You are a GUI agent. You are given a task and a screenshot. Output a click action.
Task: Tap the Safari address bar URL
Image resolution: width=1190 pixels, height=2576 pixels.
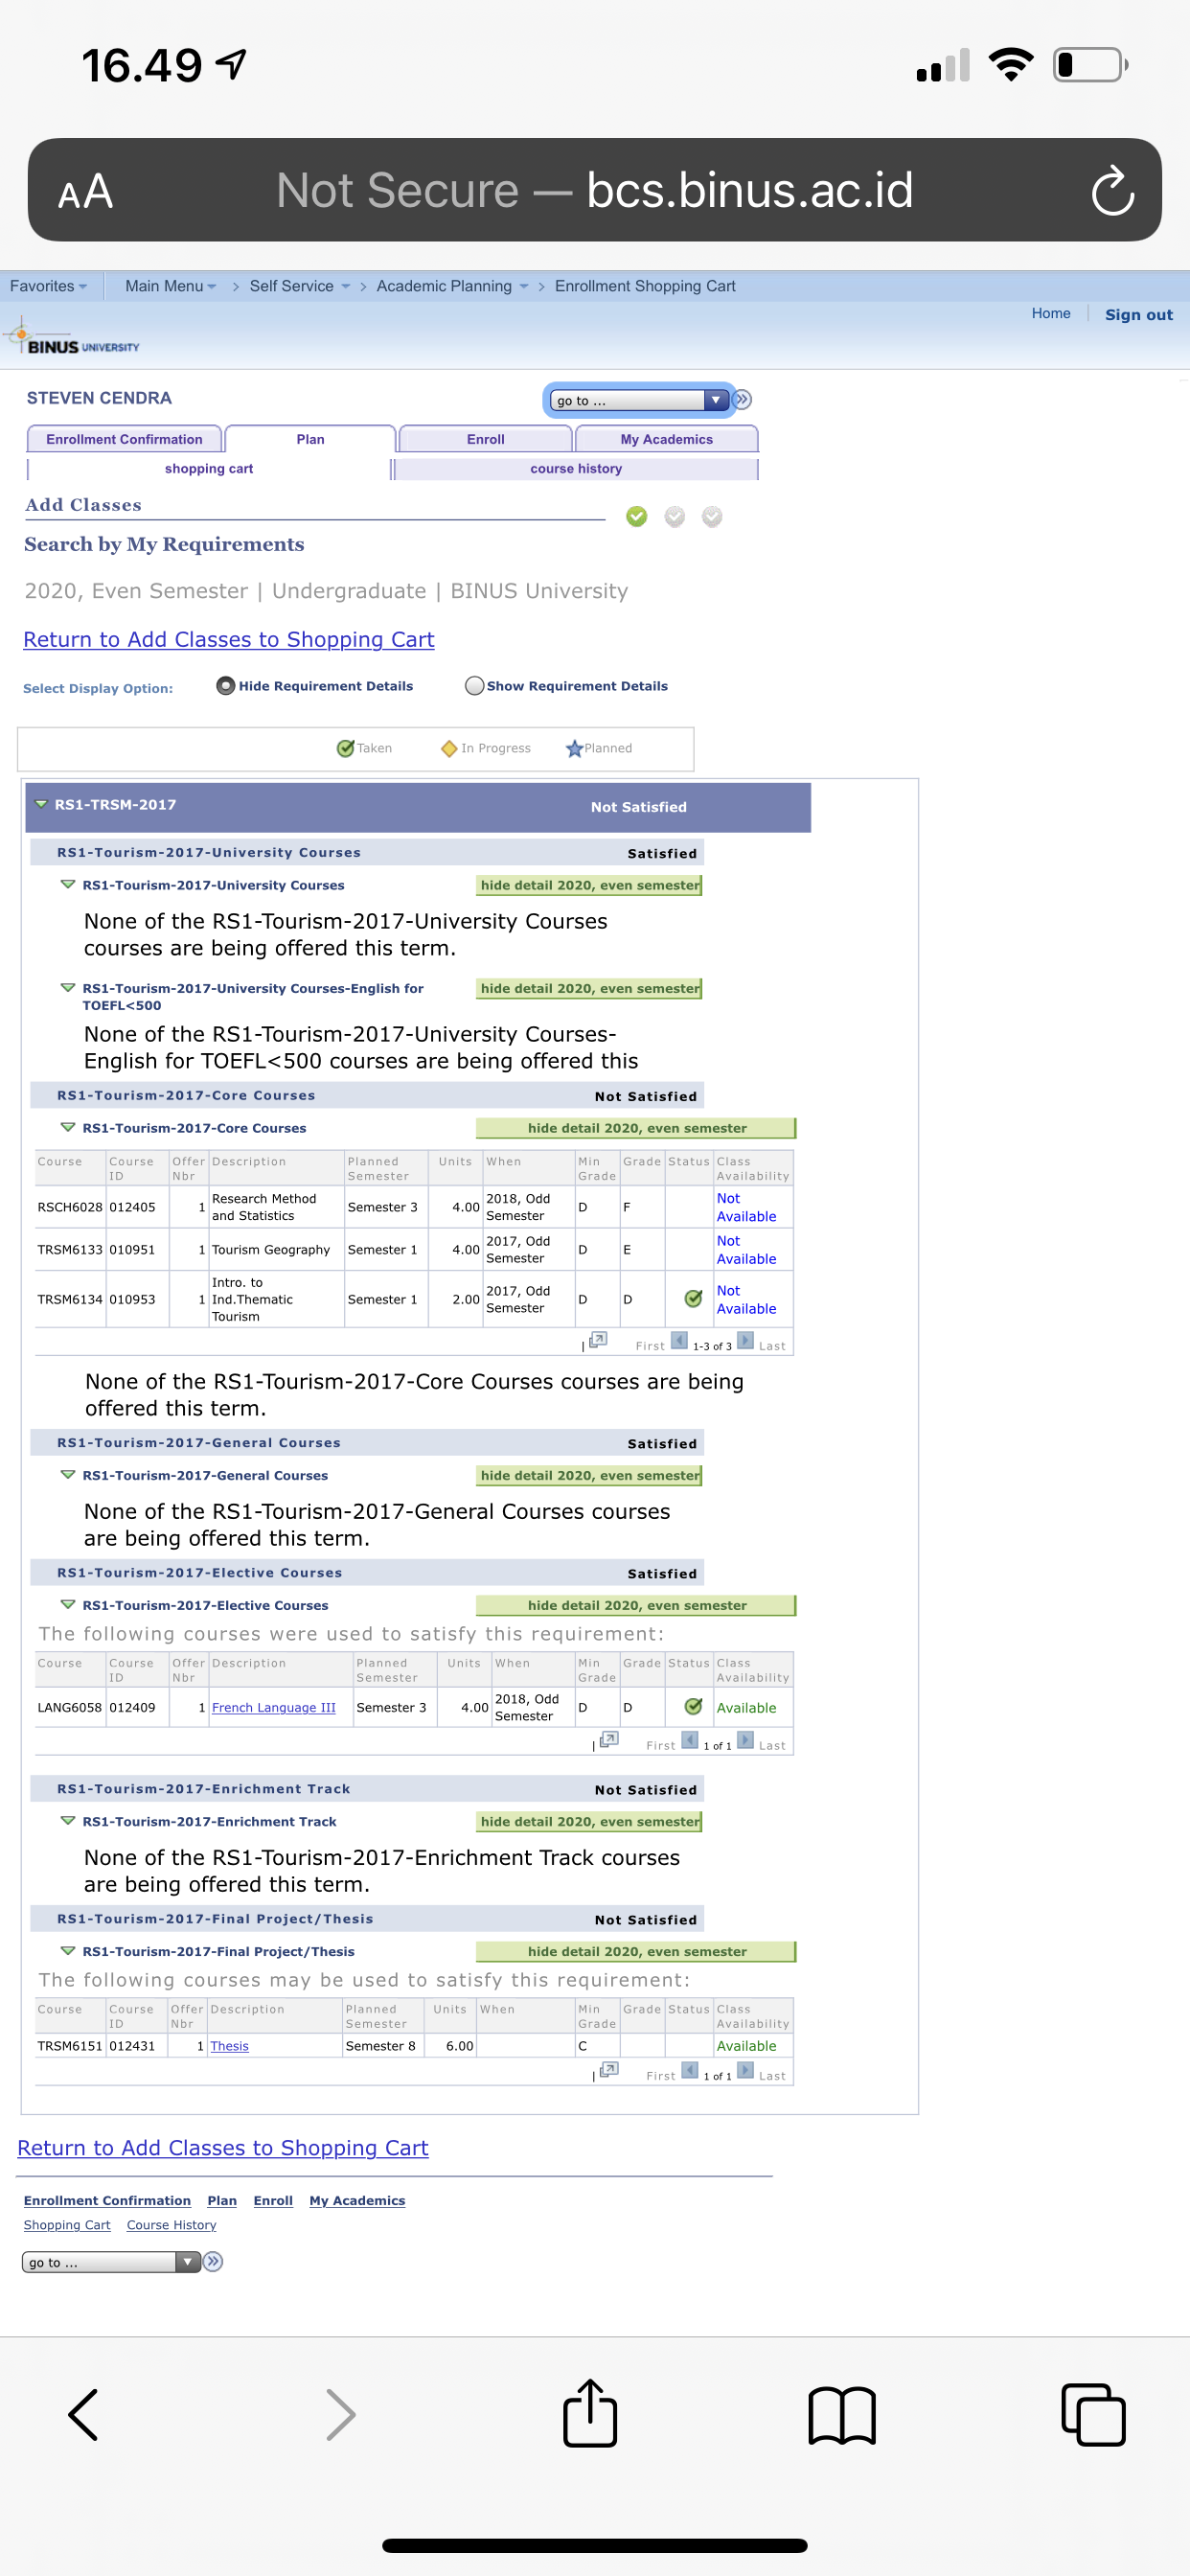pyautogui.click(x=594, y=190)
